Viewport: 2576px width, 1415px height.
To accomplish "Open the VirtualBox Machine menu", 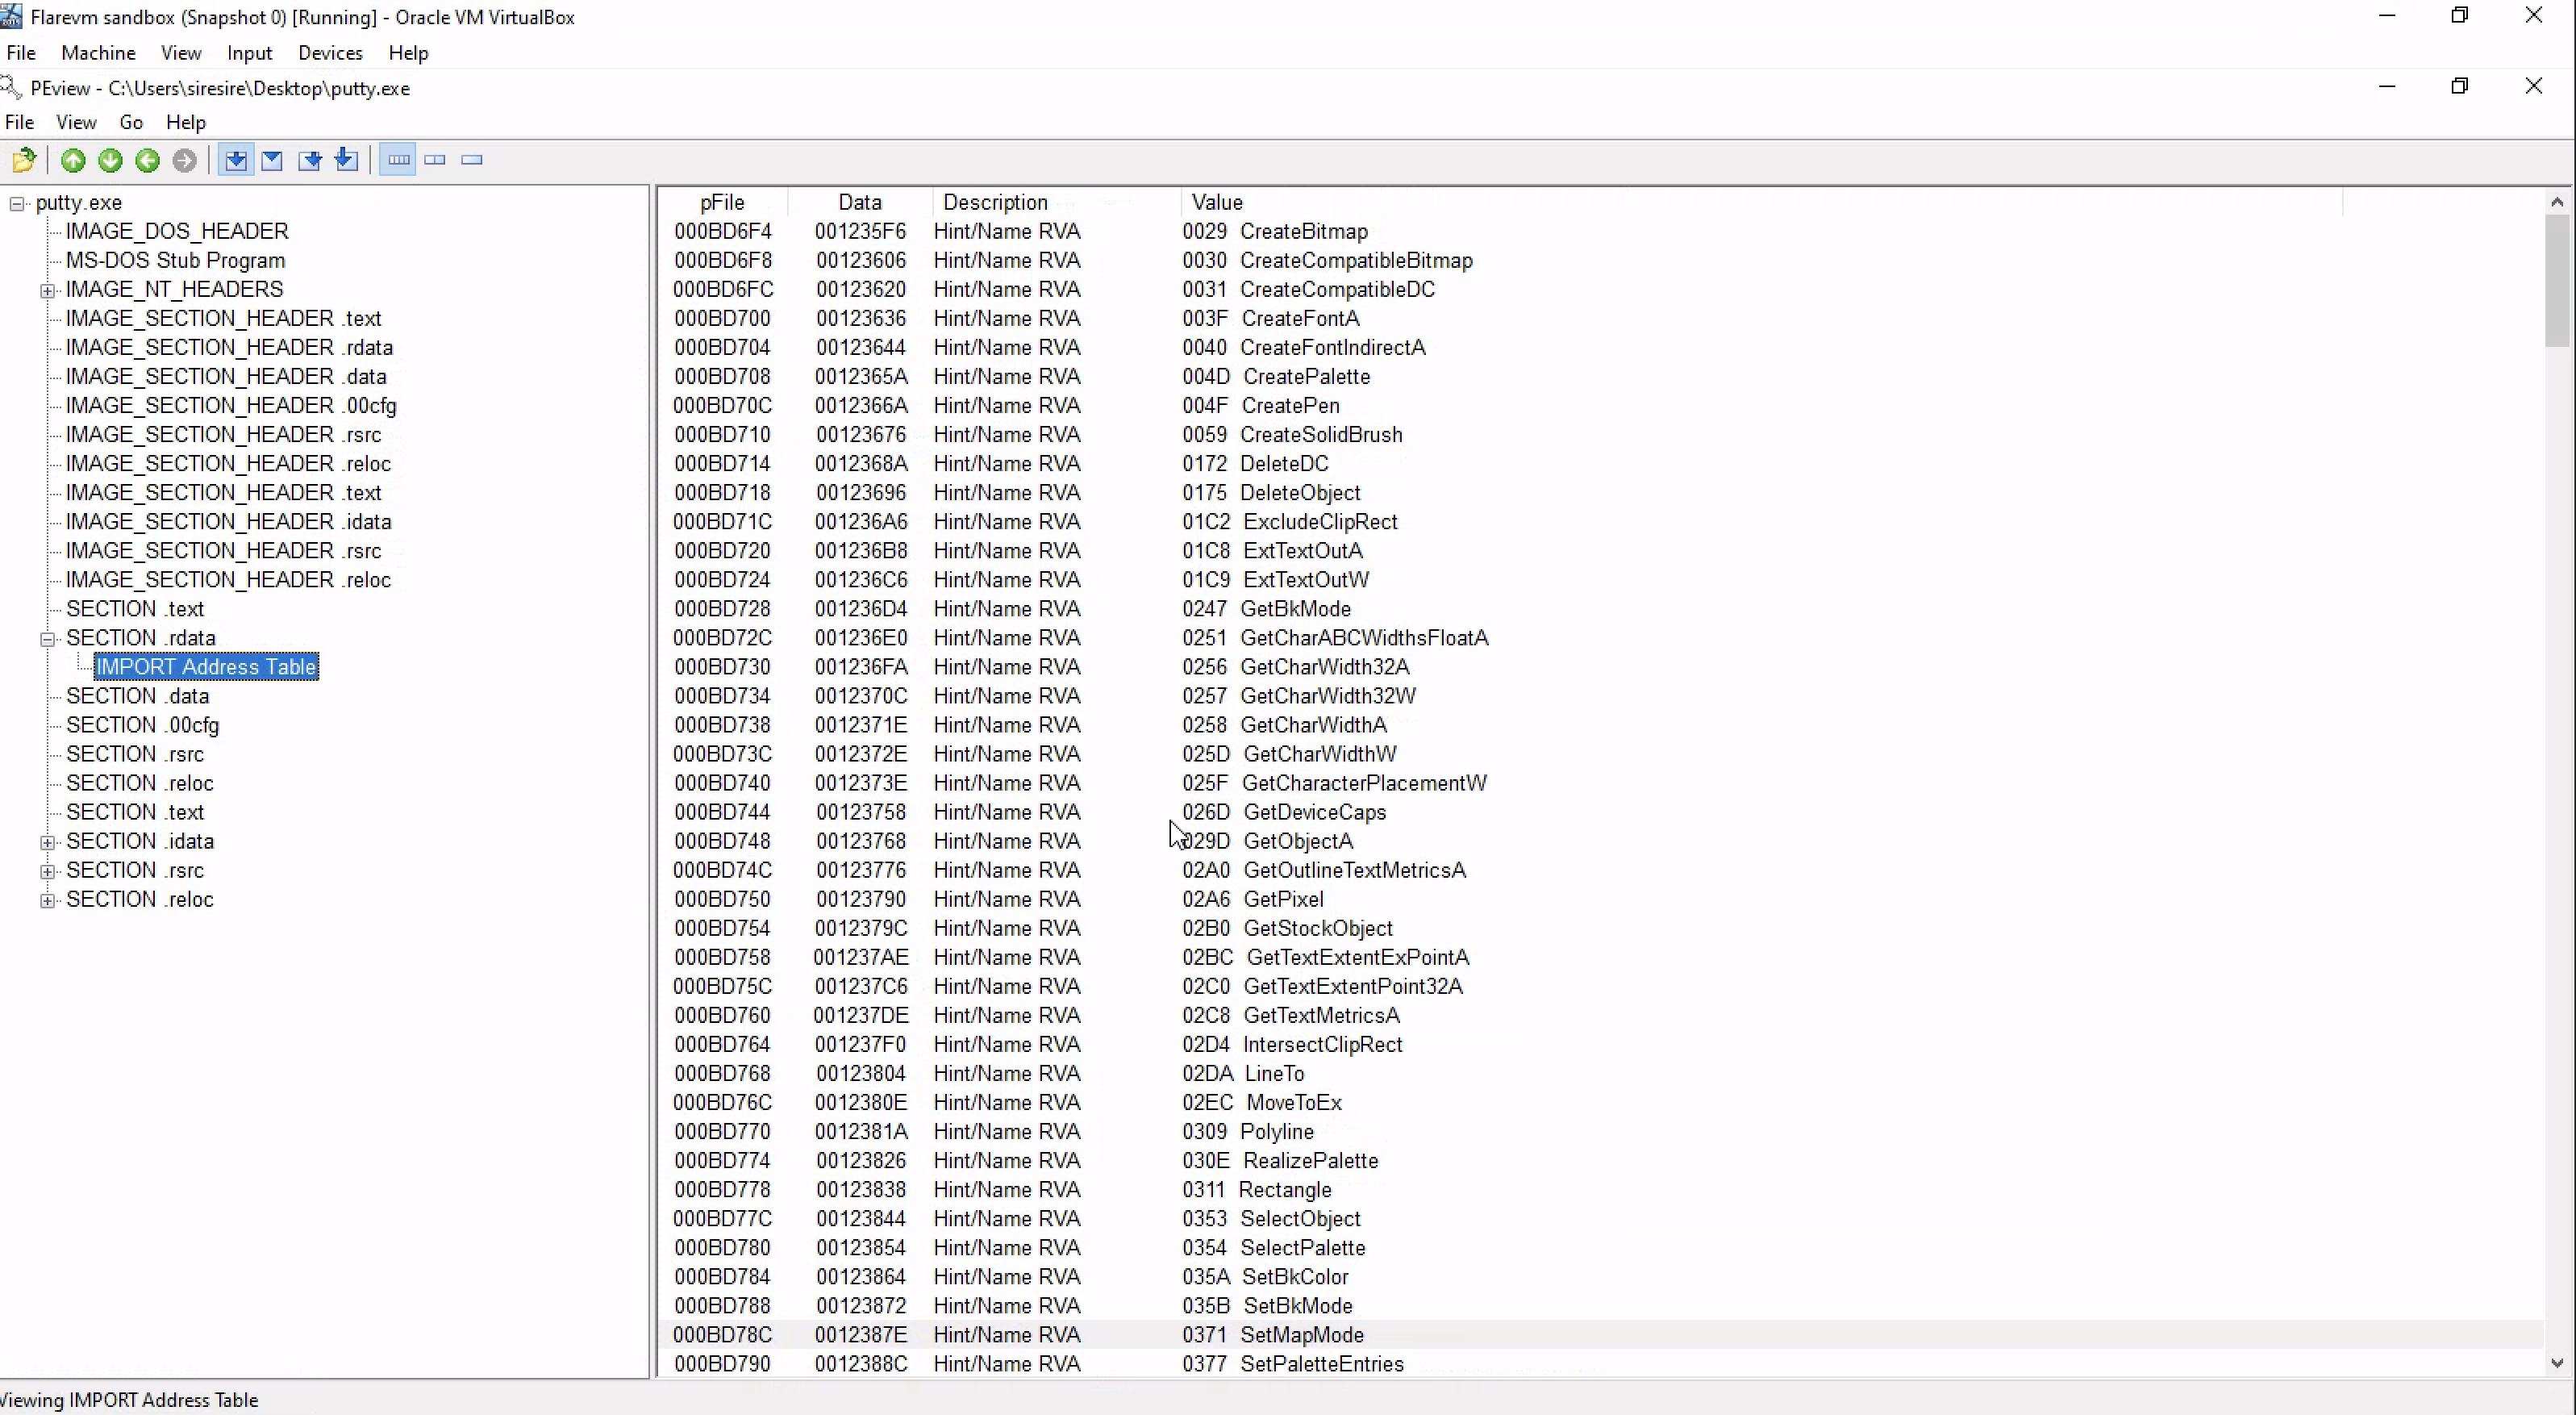I will [x=98, y=53].
